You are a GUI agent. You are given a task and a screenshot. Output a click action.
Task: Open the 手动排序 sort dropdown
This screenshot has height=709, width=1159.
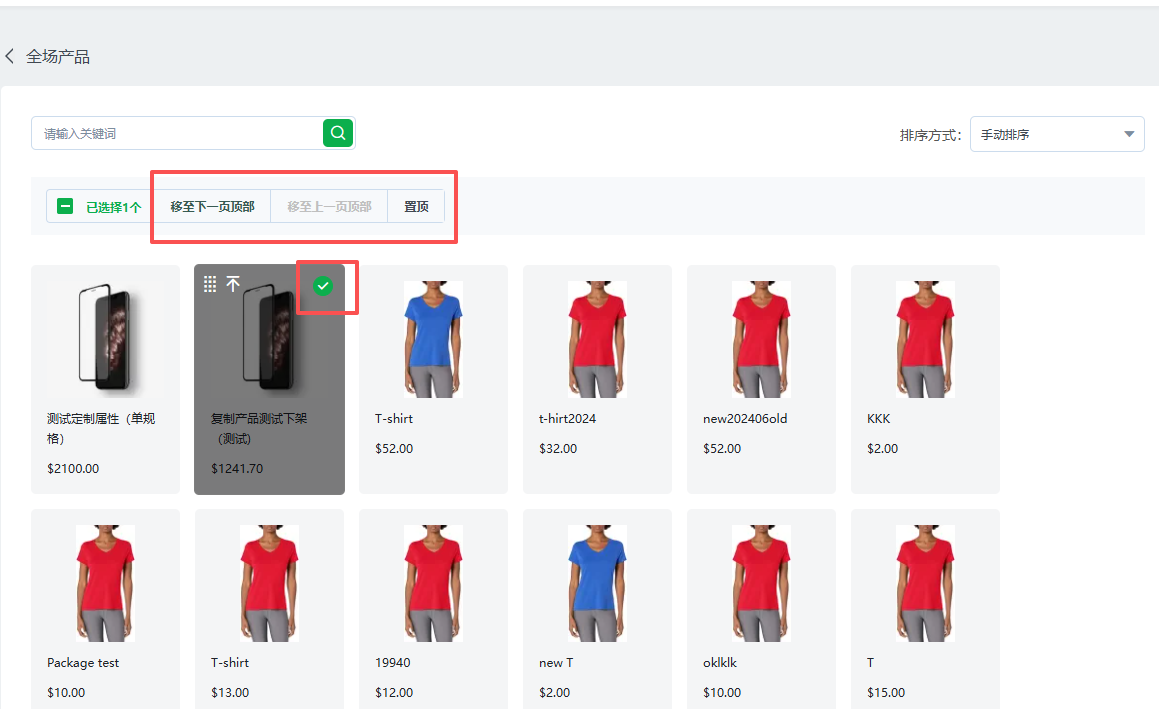[1056, 134]
